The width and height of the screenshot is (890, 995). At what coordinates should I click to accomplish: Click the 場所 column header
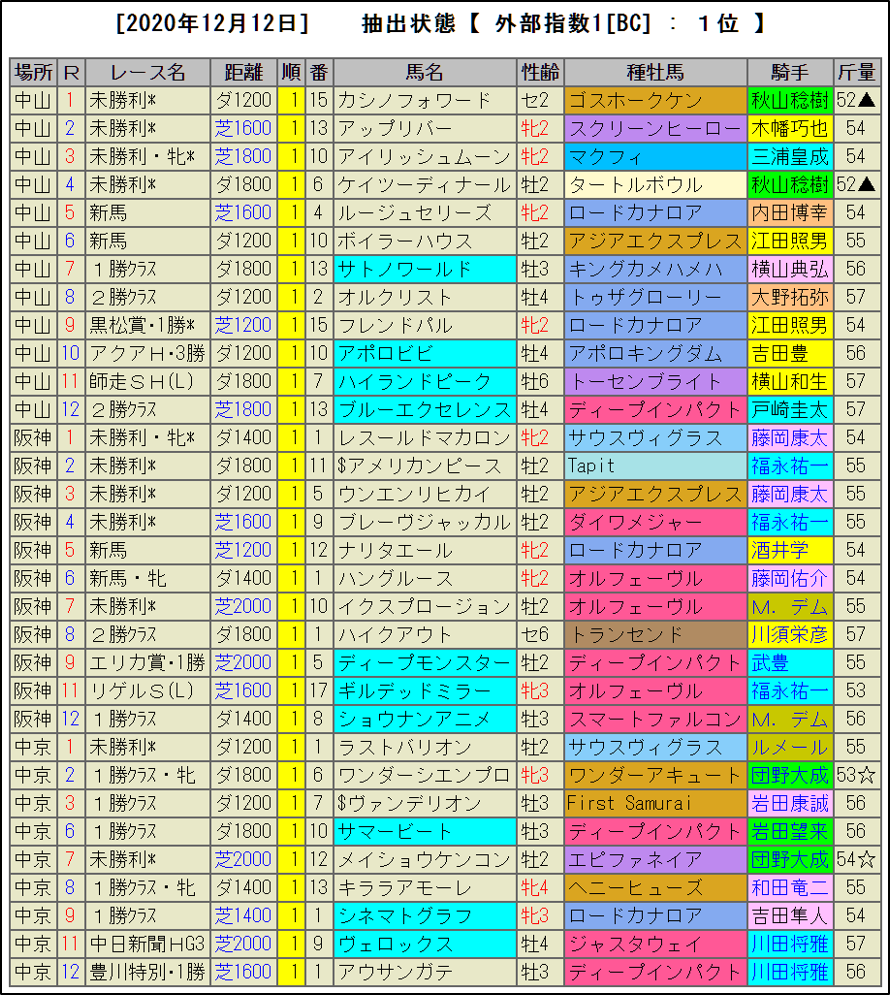point(34,73)
